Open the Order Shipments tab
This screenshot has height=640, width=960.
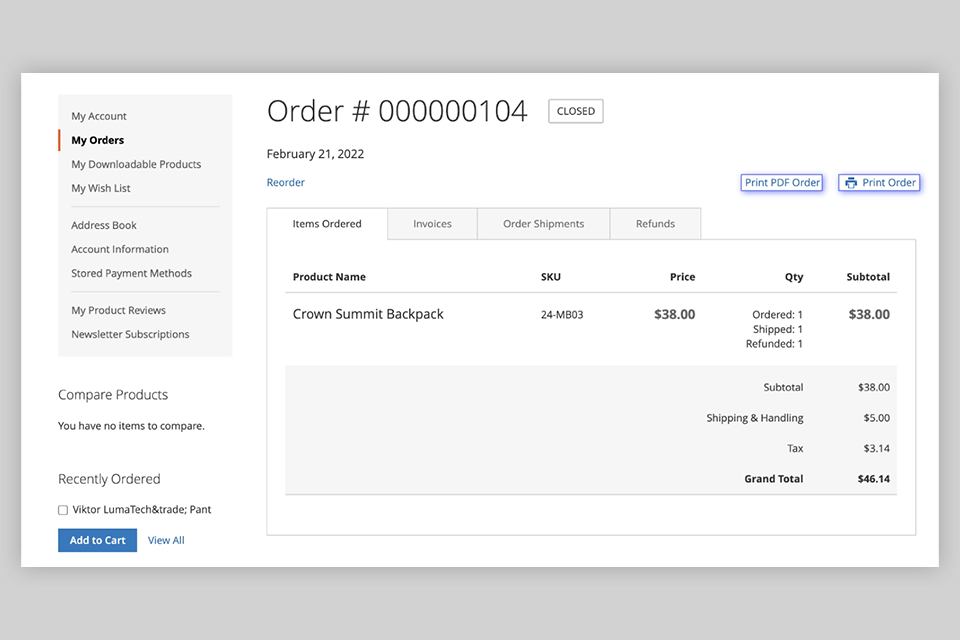tap(544, 224)
